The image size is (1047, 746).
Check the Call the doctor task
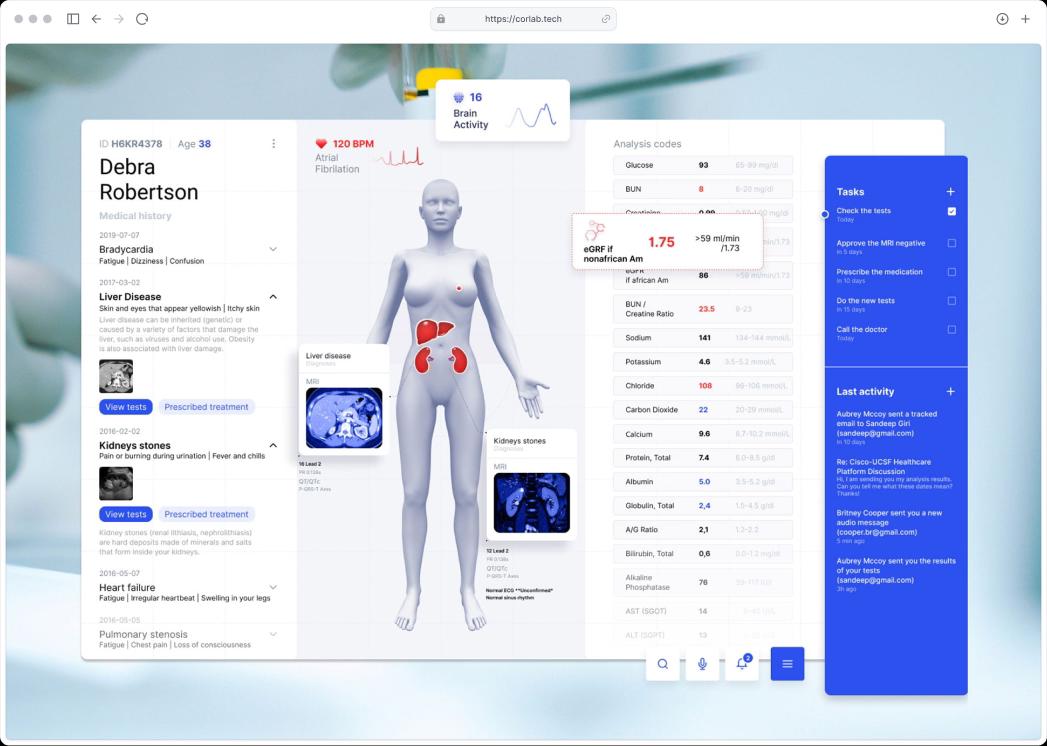click(x=952, y=329)
